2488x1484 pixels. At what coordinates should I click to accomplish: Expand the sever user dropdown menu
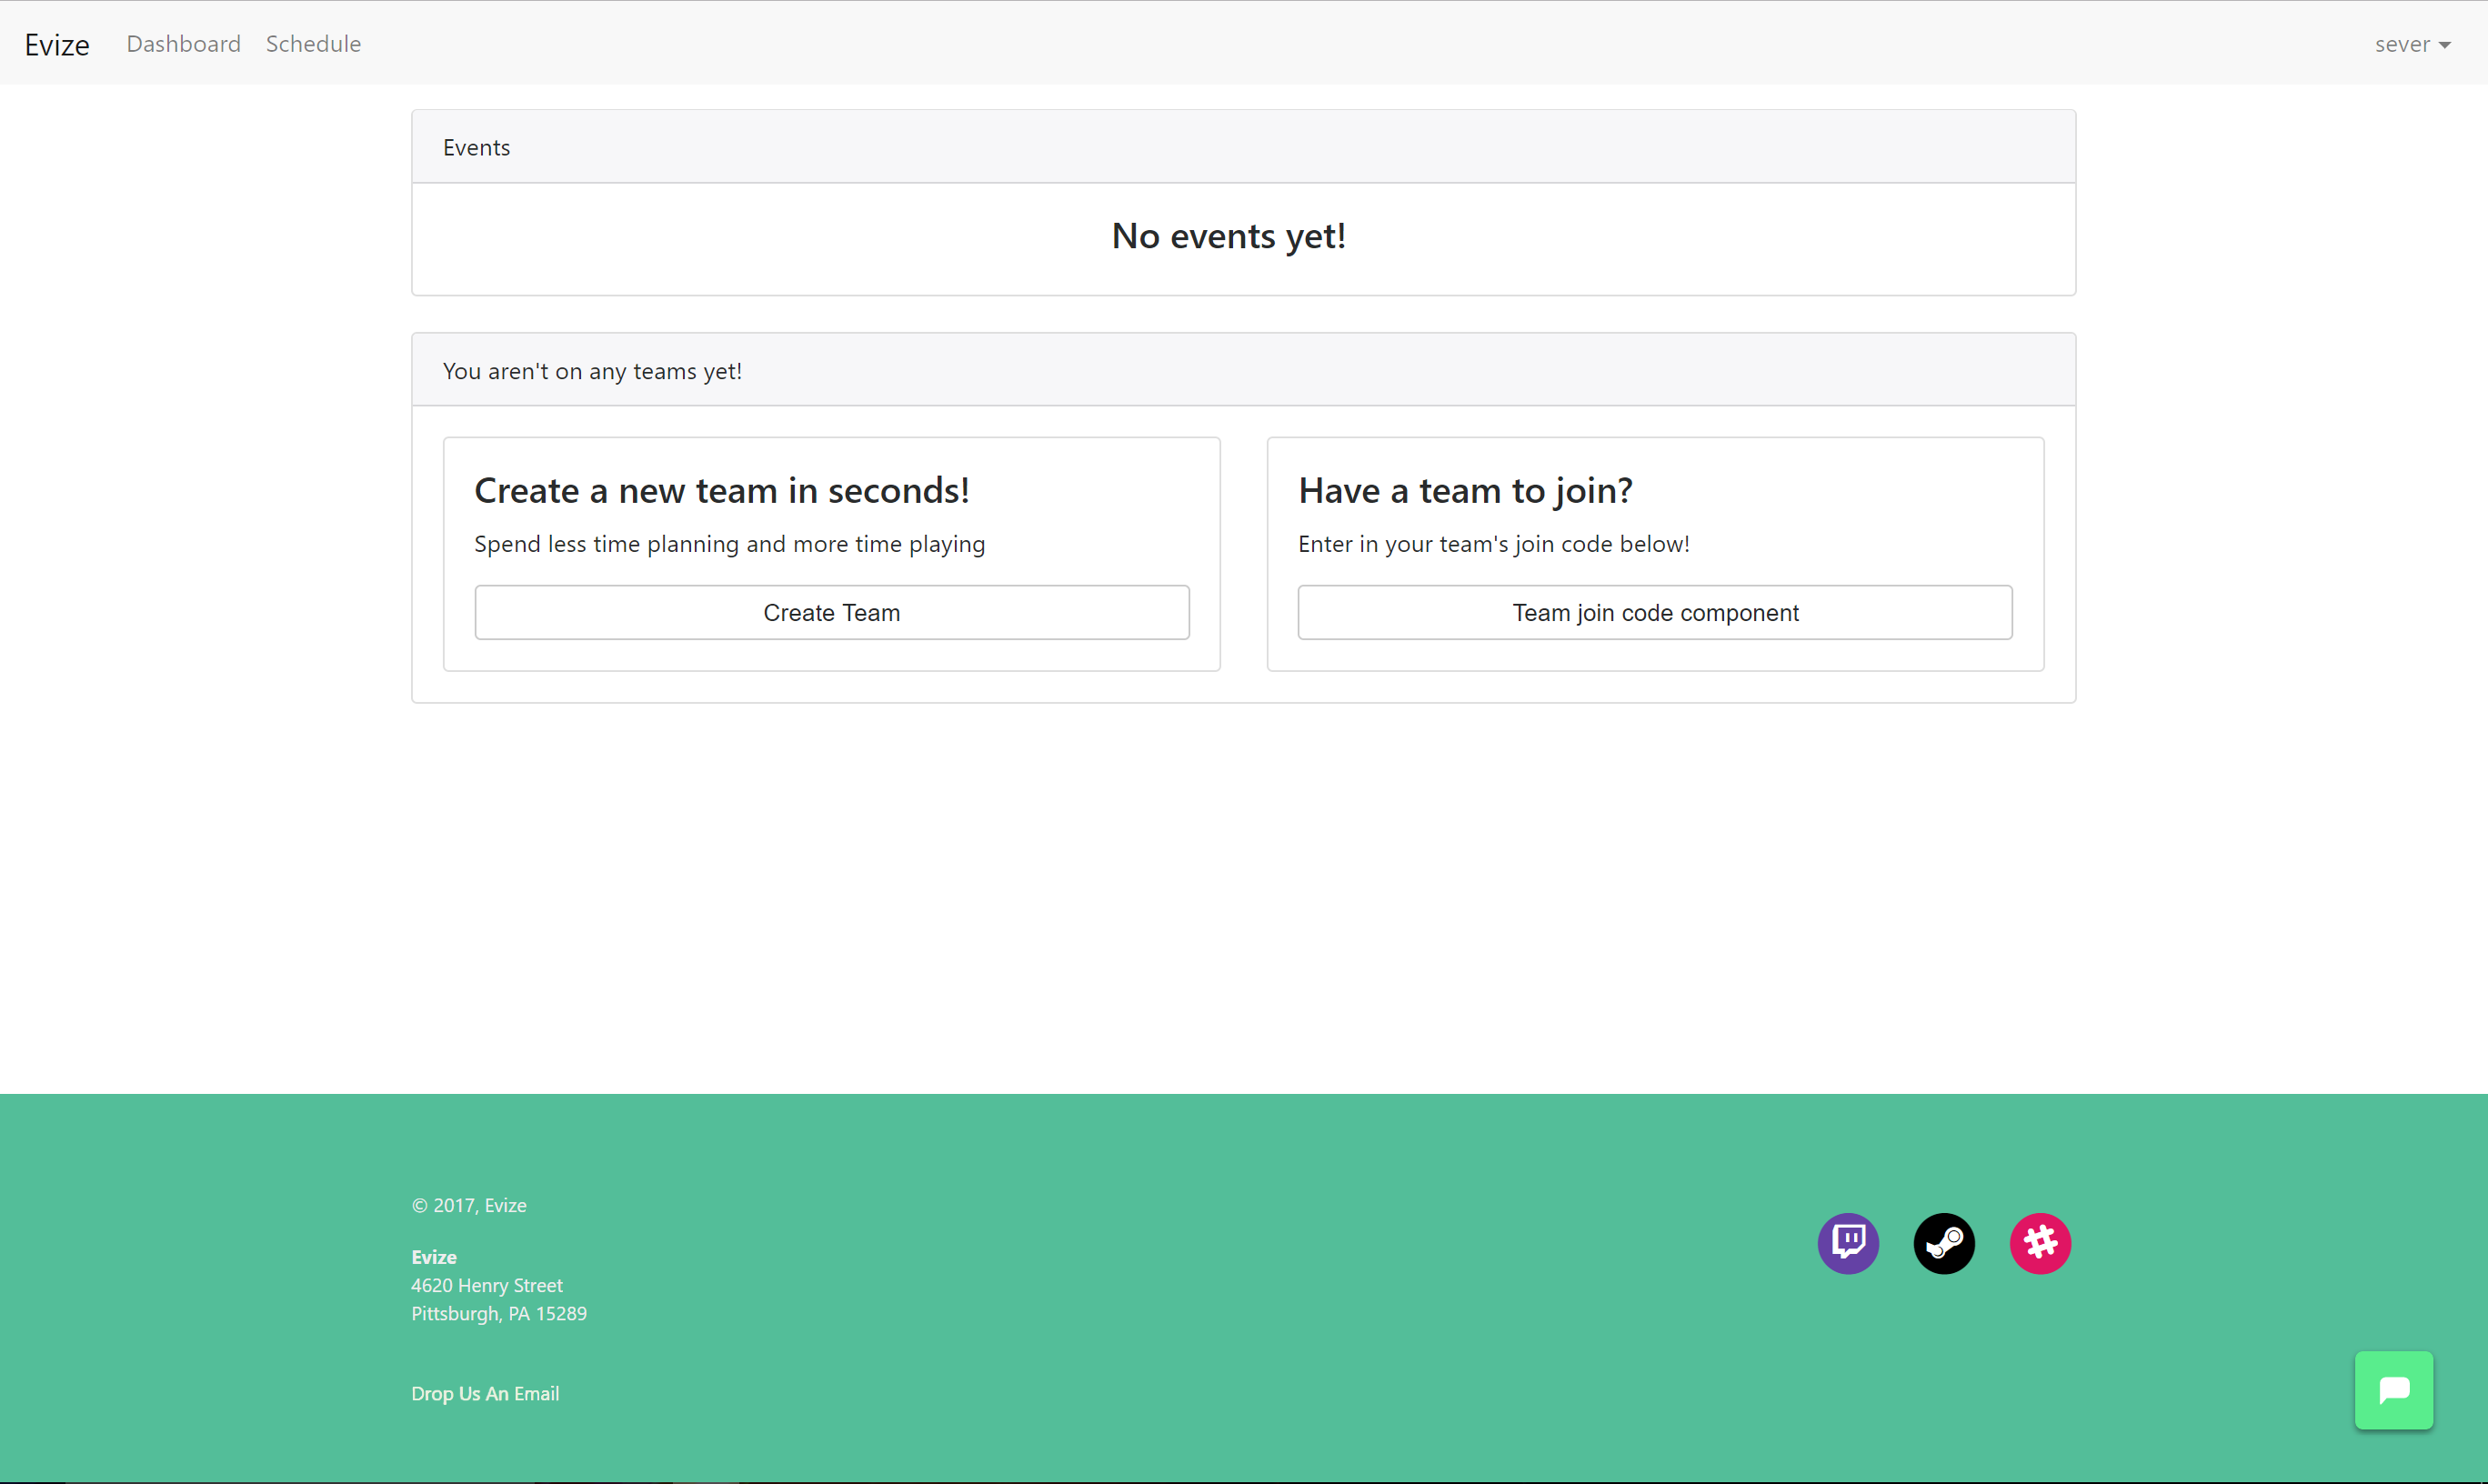[2411, 44]
